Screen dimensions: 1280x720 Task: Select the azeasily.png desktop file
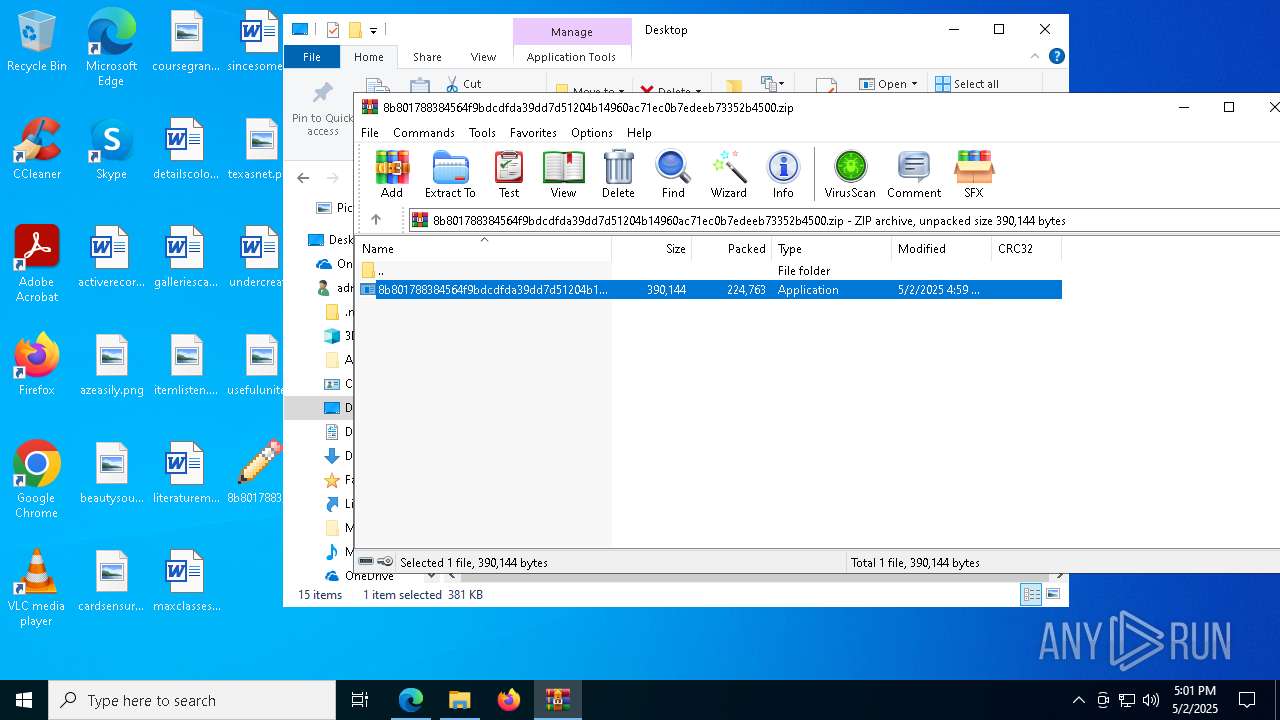pos(112,365)
